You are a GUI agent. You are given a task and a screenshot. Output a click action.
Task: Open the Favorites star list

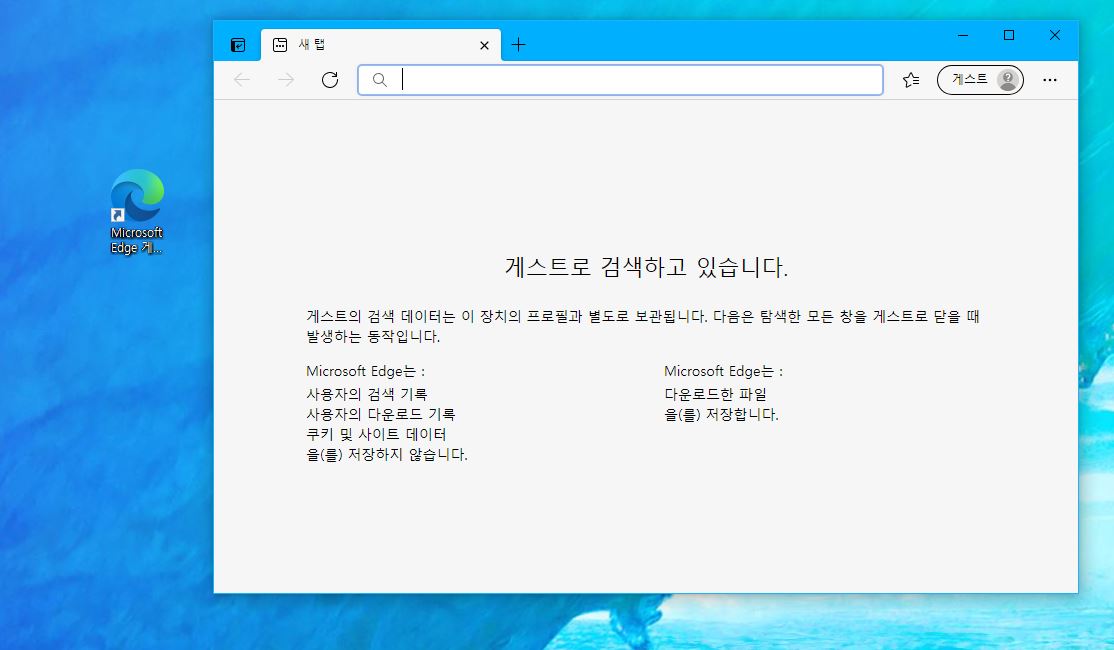pyautogui.click(x=911, y=80)
